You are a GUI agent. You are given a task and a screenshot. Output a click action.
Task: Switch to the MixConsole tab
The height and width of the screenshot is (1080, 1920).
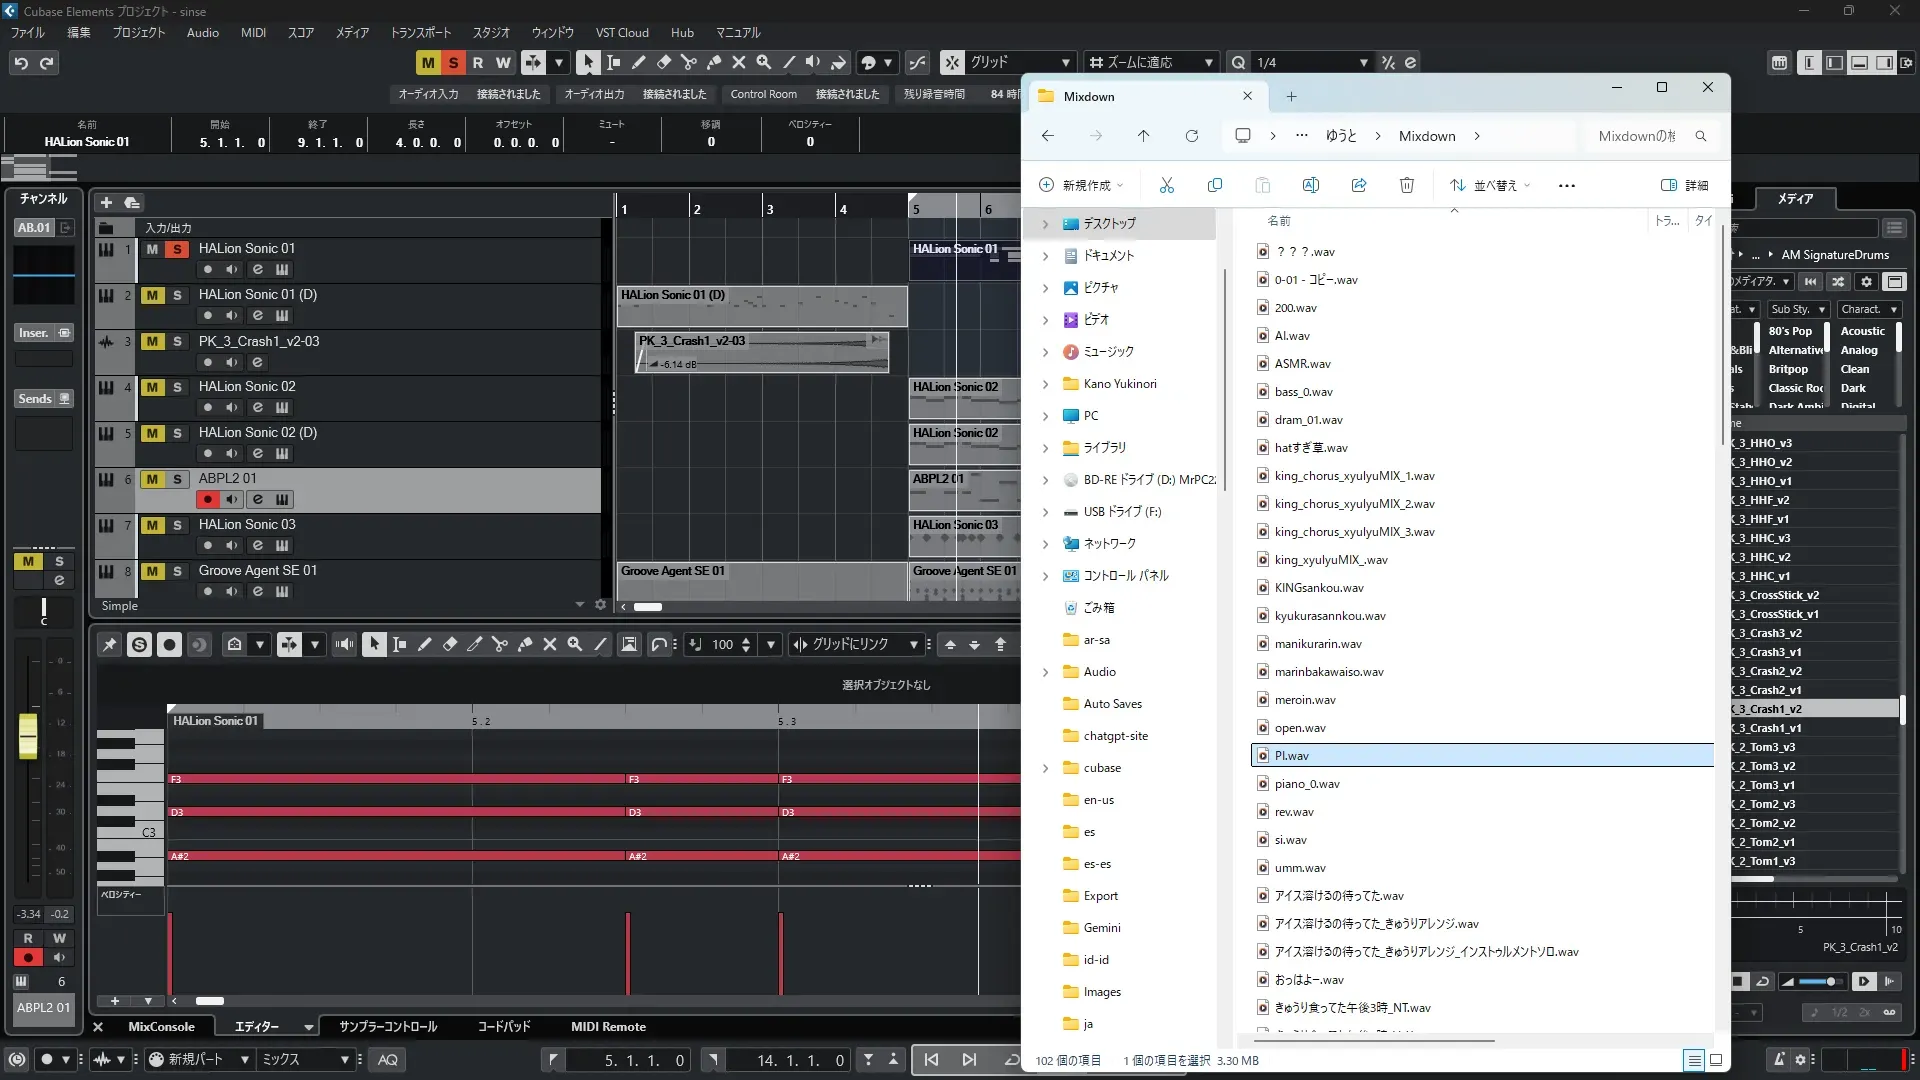161,1026
